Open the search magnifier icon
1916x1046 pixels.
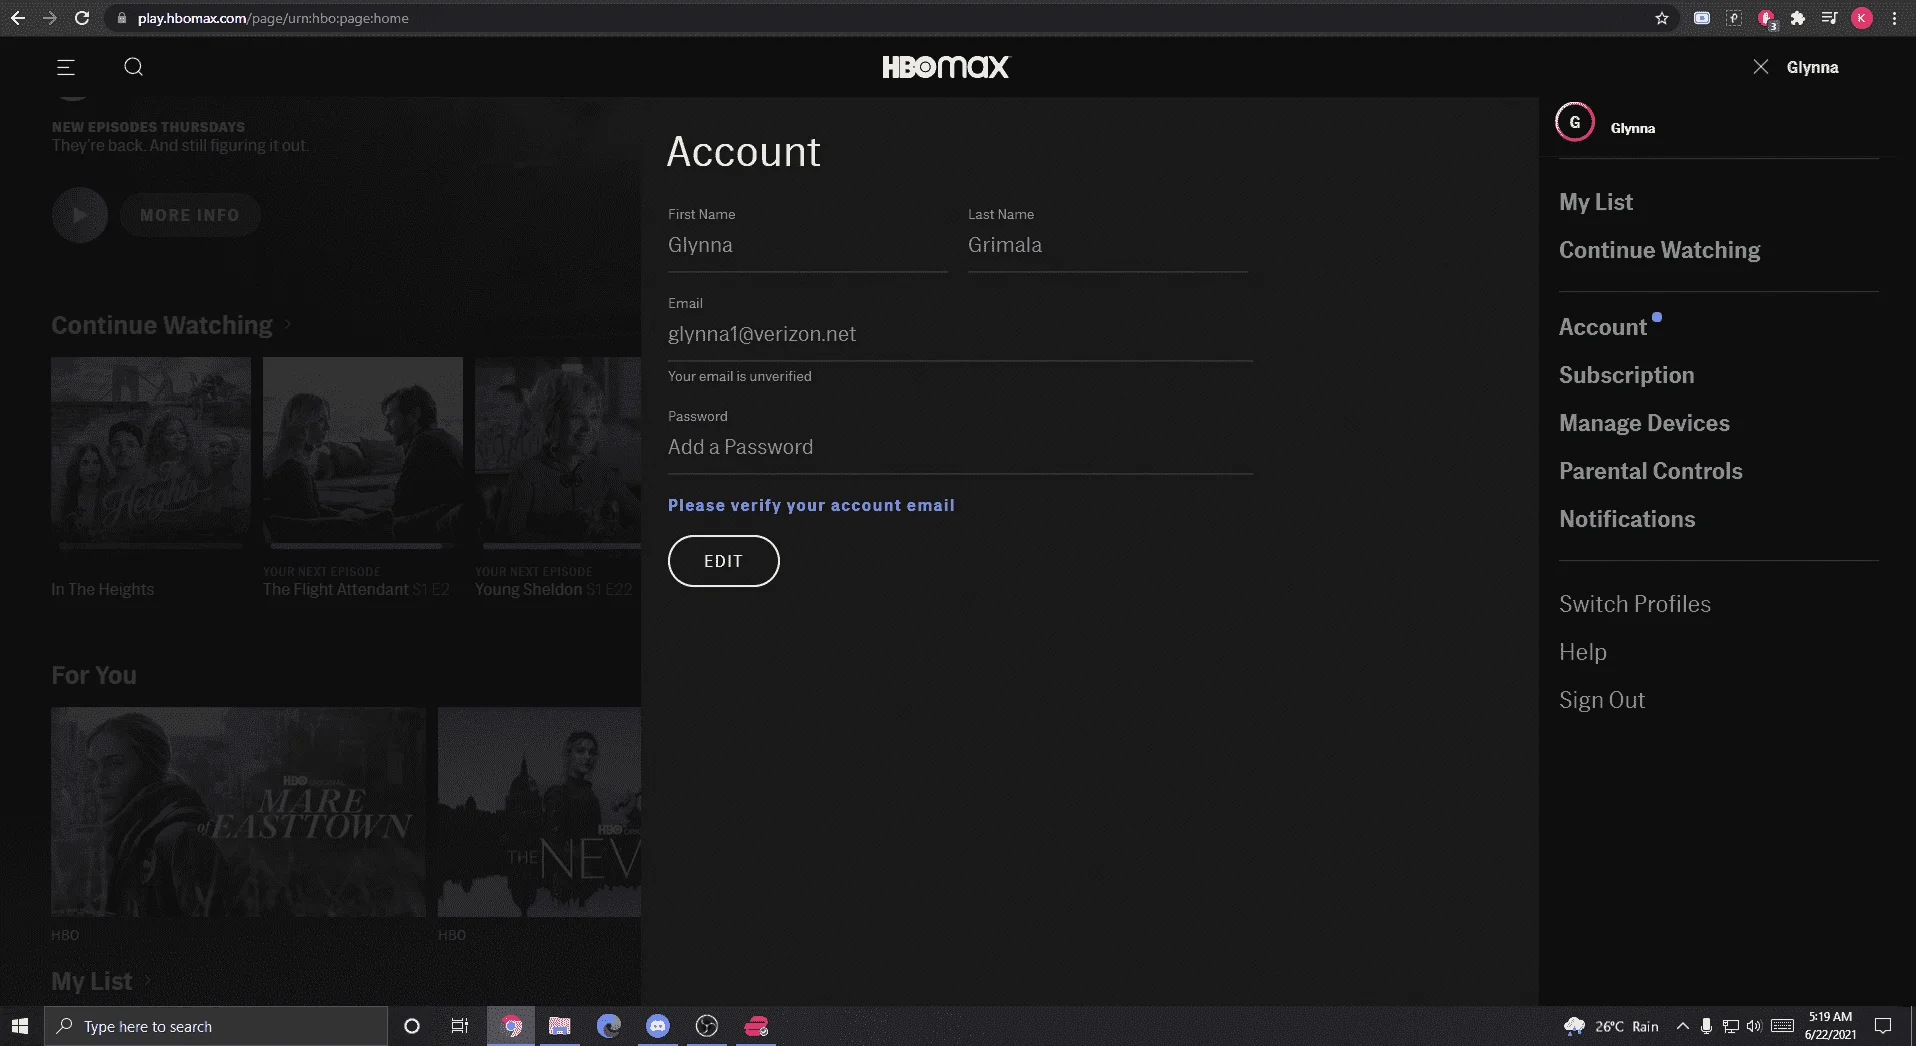point(133,67)
